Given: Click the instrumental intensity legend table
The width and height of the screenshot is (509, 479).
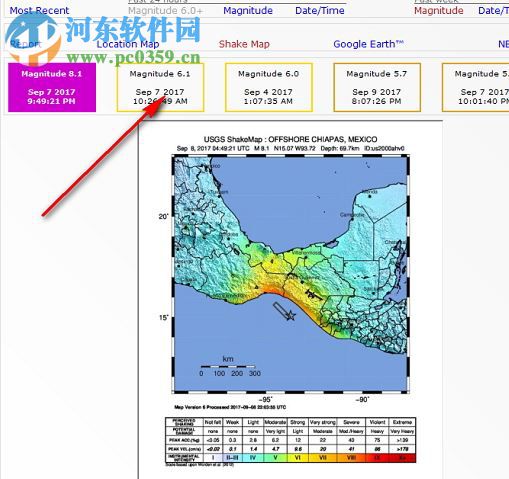Looking at the screenshot, I should pyautogui.click(x=290, y=440).
